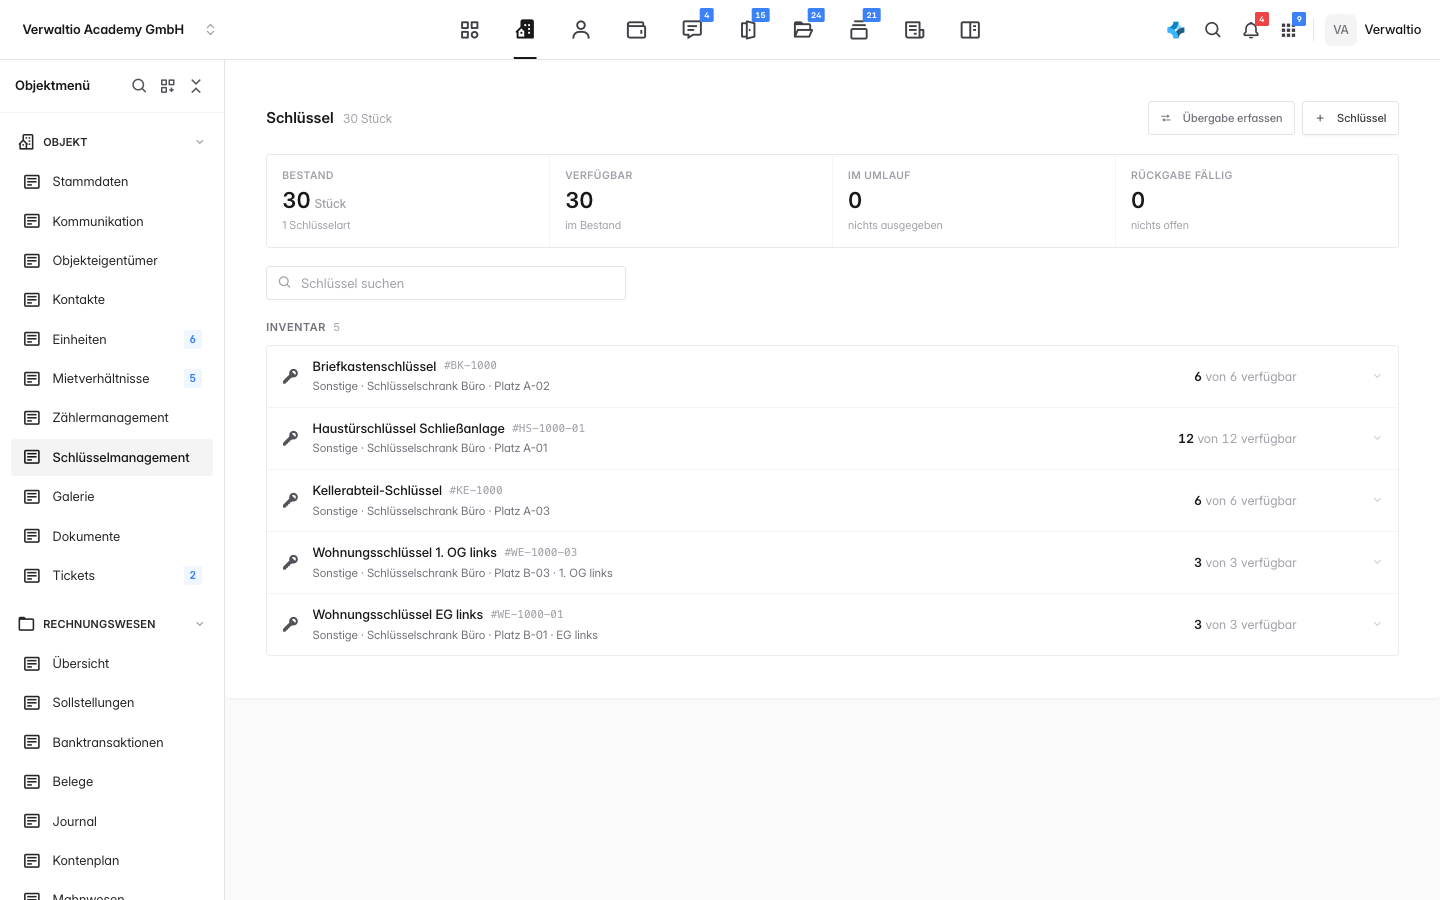
Task: Open the apps grid with badge 9
Action: [x=1289, y=30]
